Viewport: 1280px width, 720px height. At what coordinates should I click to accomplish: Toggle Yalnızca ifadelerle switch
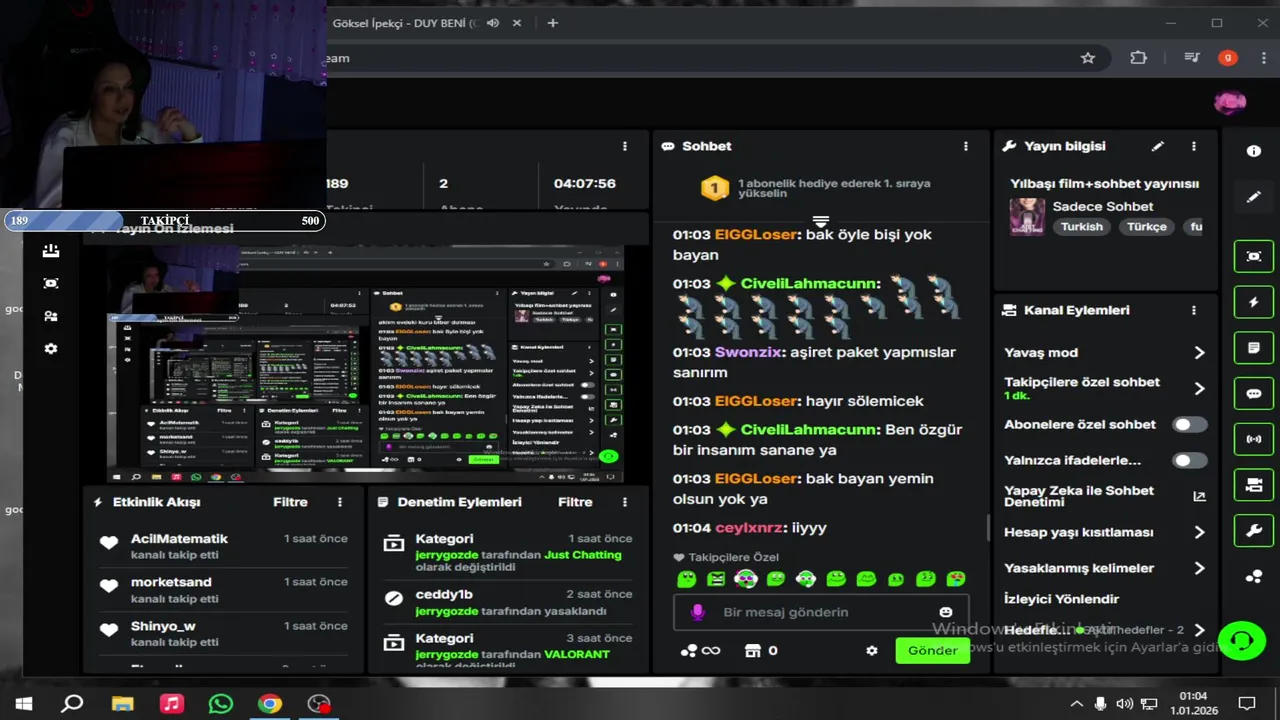click(x=1189, y=461)
